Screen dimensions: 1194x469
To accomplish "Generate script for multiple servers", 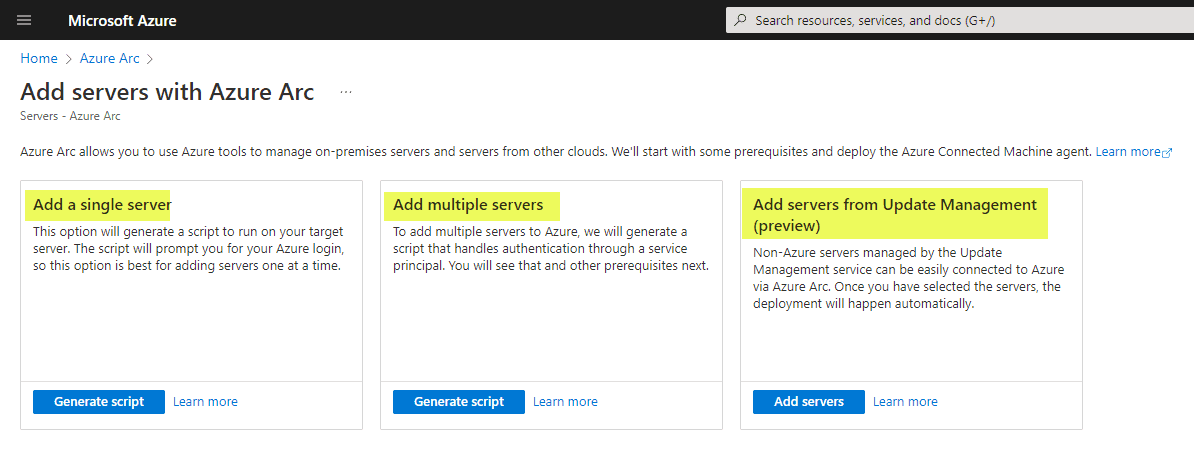I will pyautogui.click(x=459, y=401).
